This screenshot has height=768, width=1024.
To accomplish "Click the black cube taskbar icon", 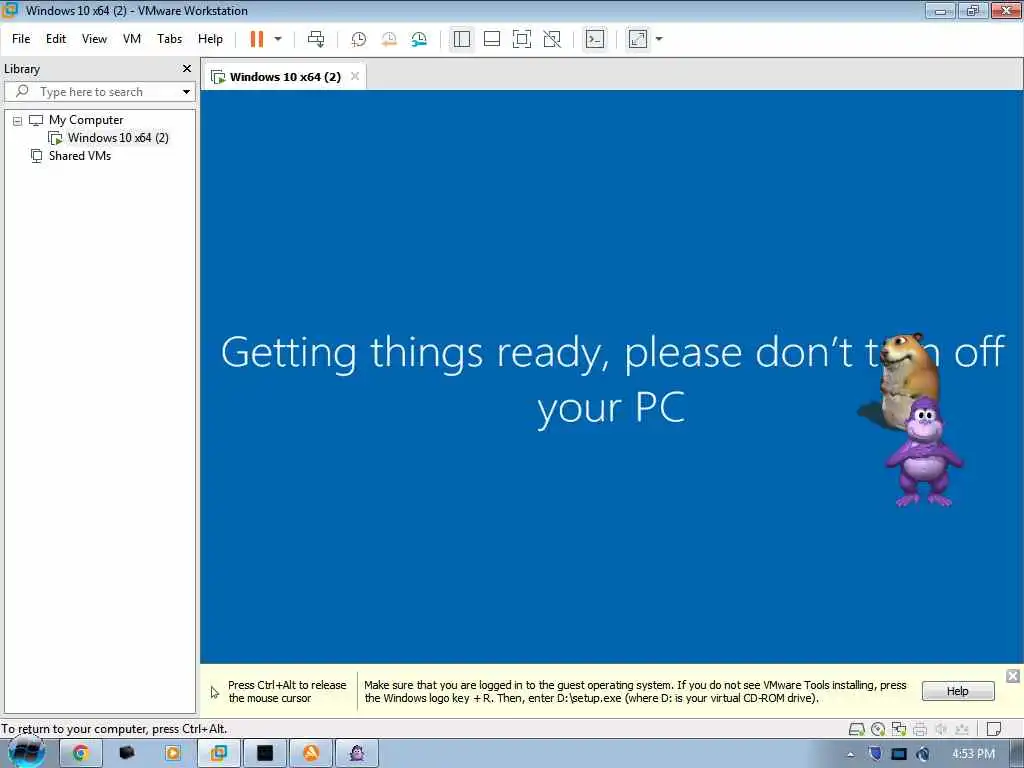I will [x=127, y=753].
